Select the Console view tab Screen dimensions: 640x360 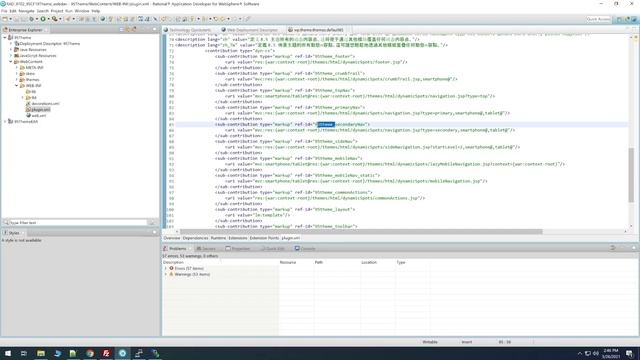(x=306, y=249)
